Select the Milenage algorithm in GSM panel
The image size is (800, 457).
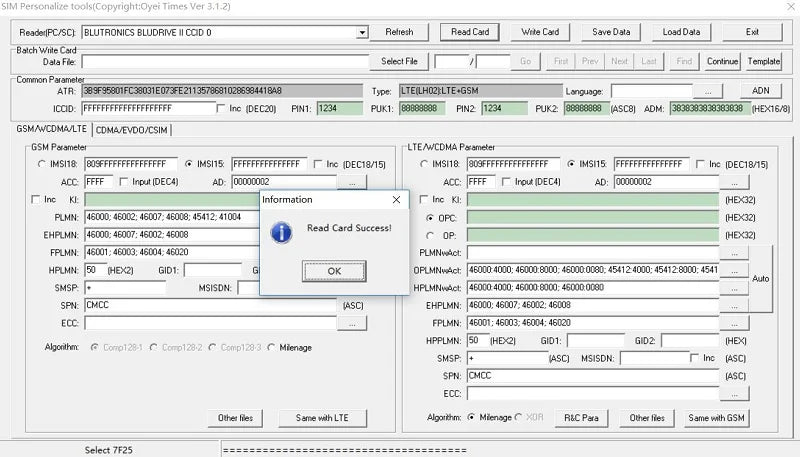[x=271, y=347]
